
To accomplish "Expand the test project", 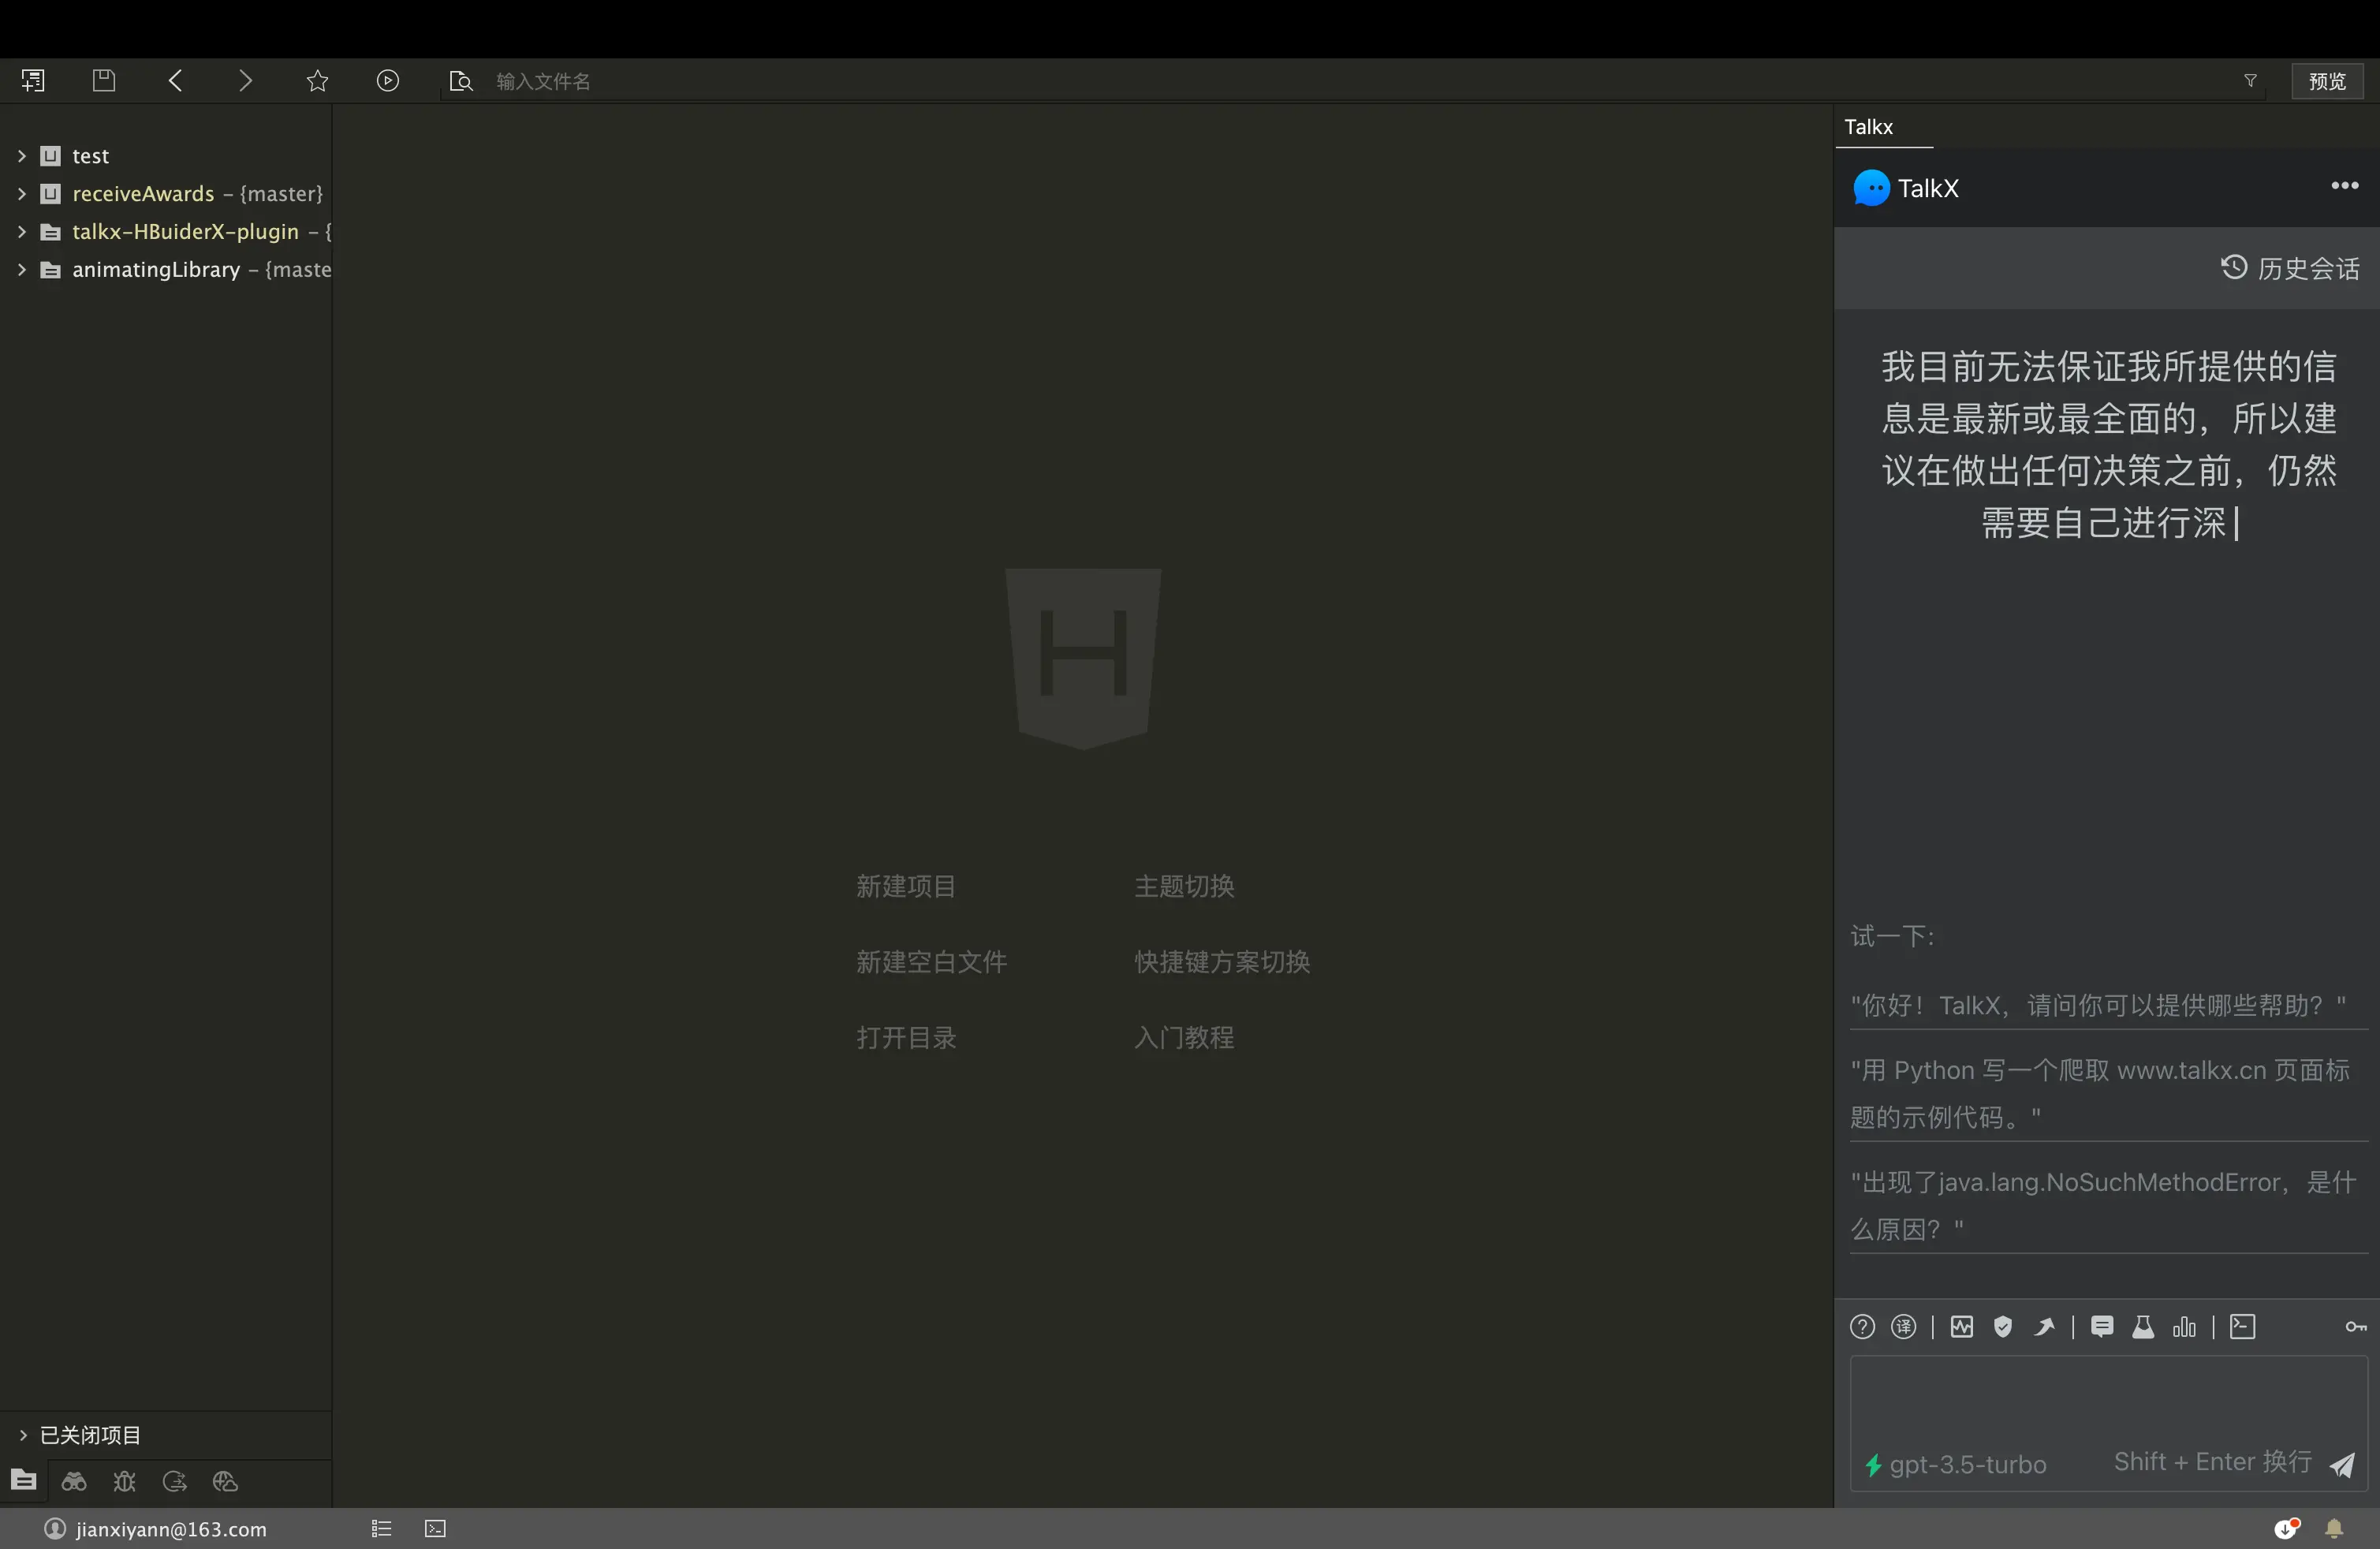I will click(x=22, y=156).
